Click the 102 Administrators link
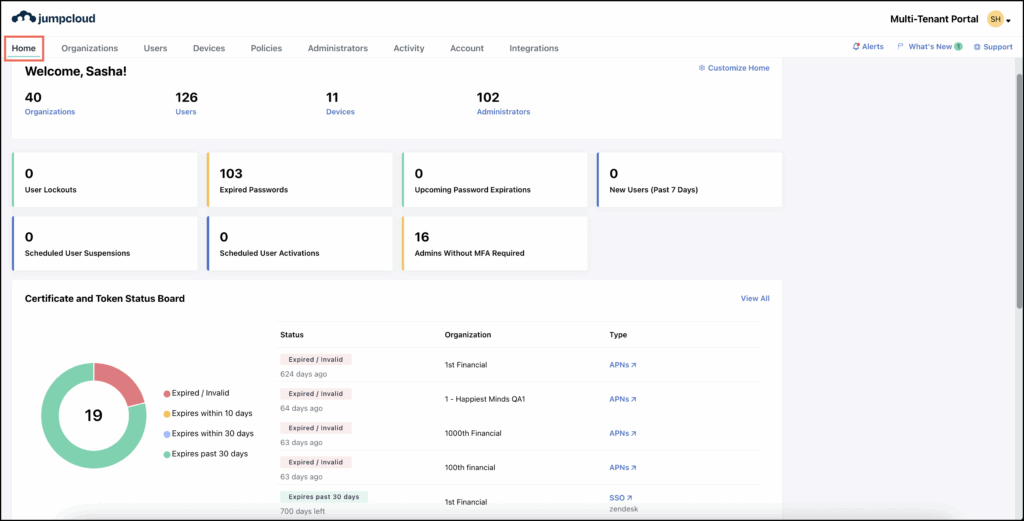 (x=504, y=112)
